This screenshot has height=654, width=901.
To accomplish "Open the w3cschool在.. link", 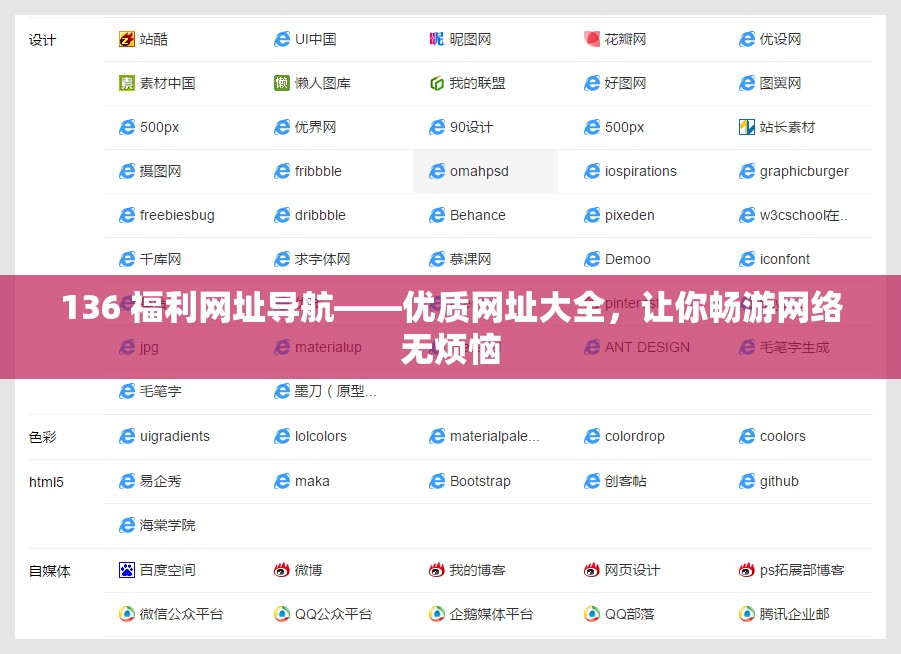I will click(x=803, y=215).
